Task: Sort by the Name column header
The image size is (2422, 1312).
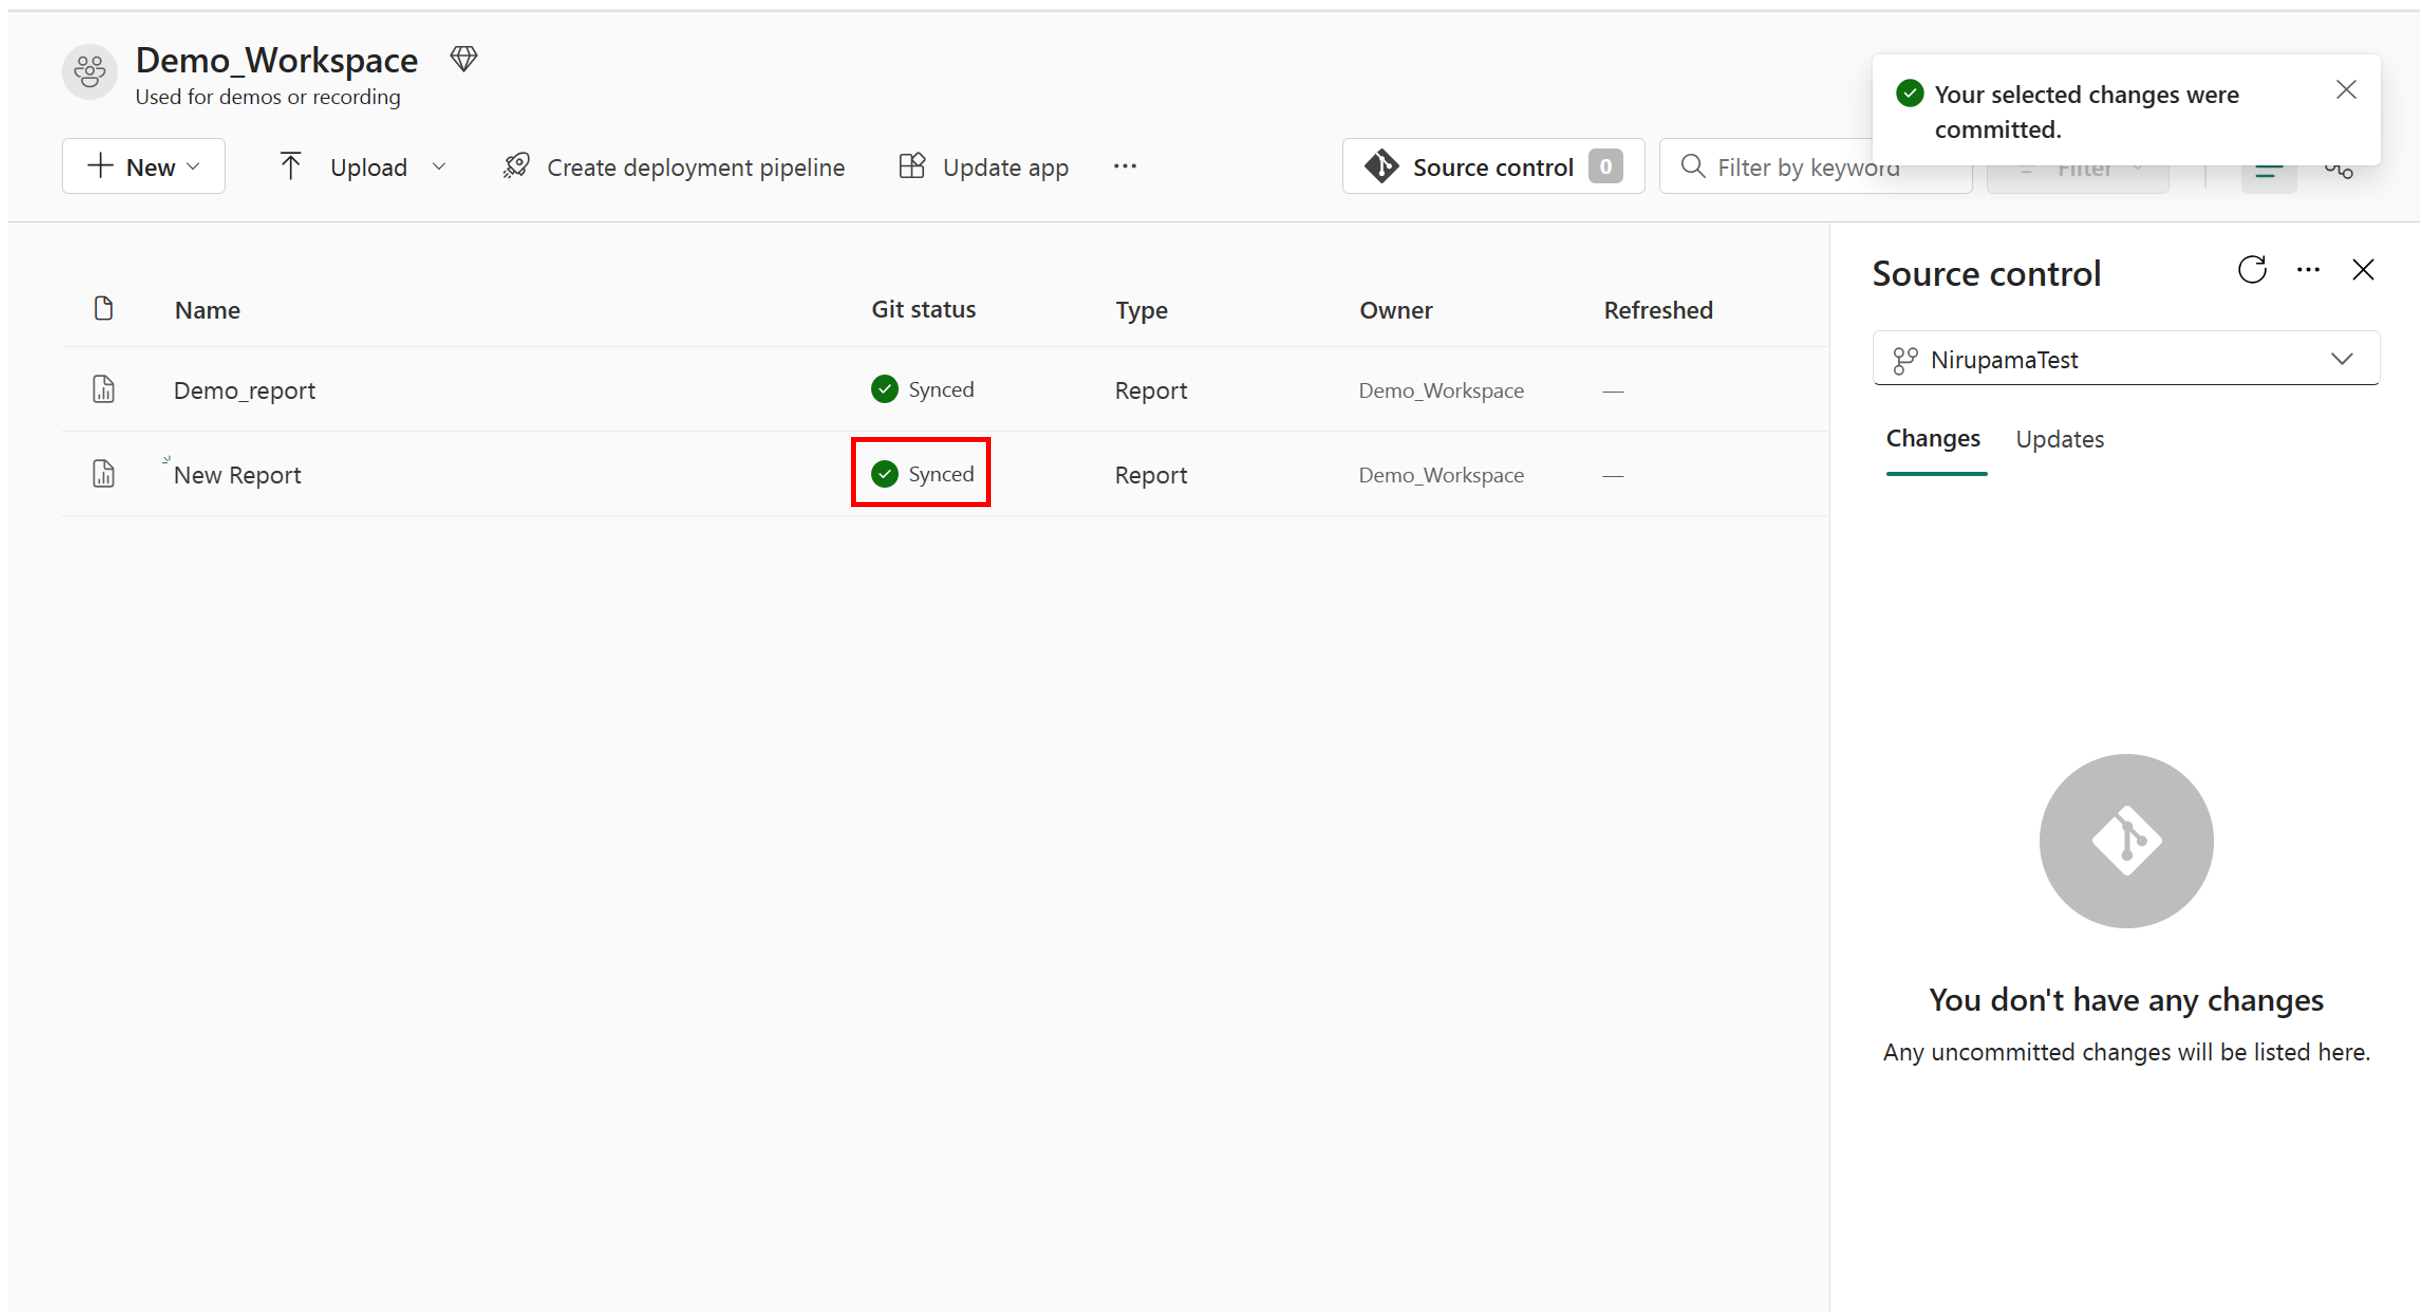Action: pyautogui.click(x=207, y=310)
